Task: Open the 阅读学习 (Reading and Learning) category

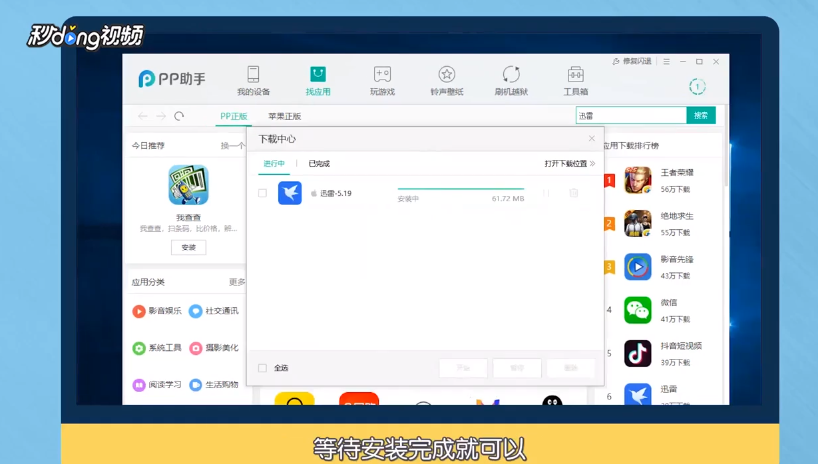Action: (x=157, y=385)
